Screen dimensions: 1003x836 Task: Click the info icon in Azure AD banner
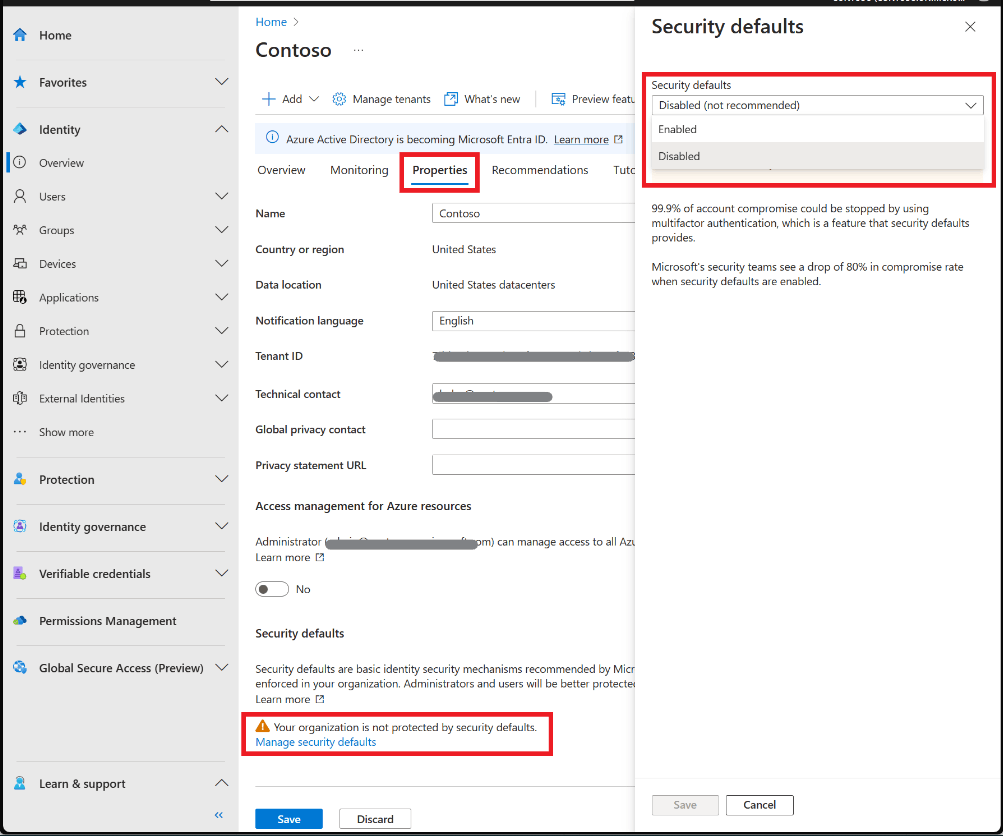(272, 138)
